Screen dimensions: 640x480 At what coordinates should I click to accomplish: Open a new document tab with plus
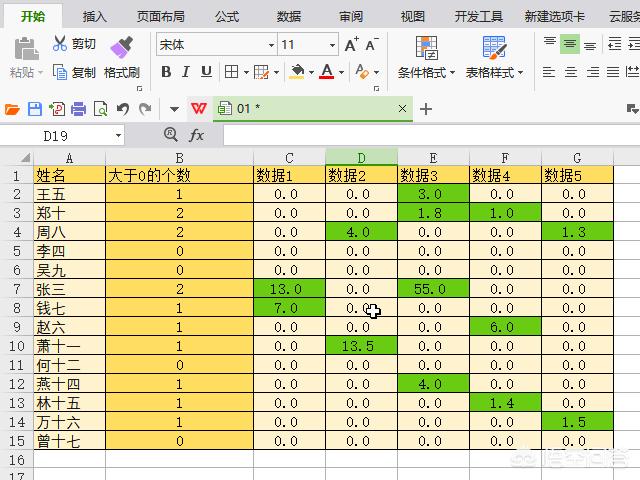click(426, 109)
